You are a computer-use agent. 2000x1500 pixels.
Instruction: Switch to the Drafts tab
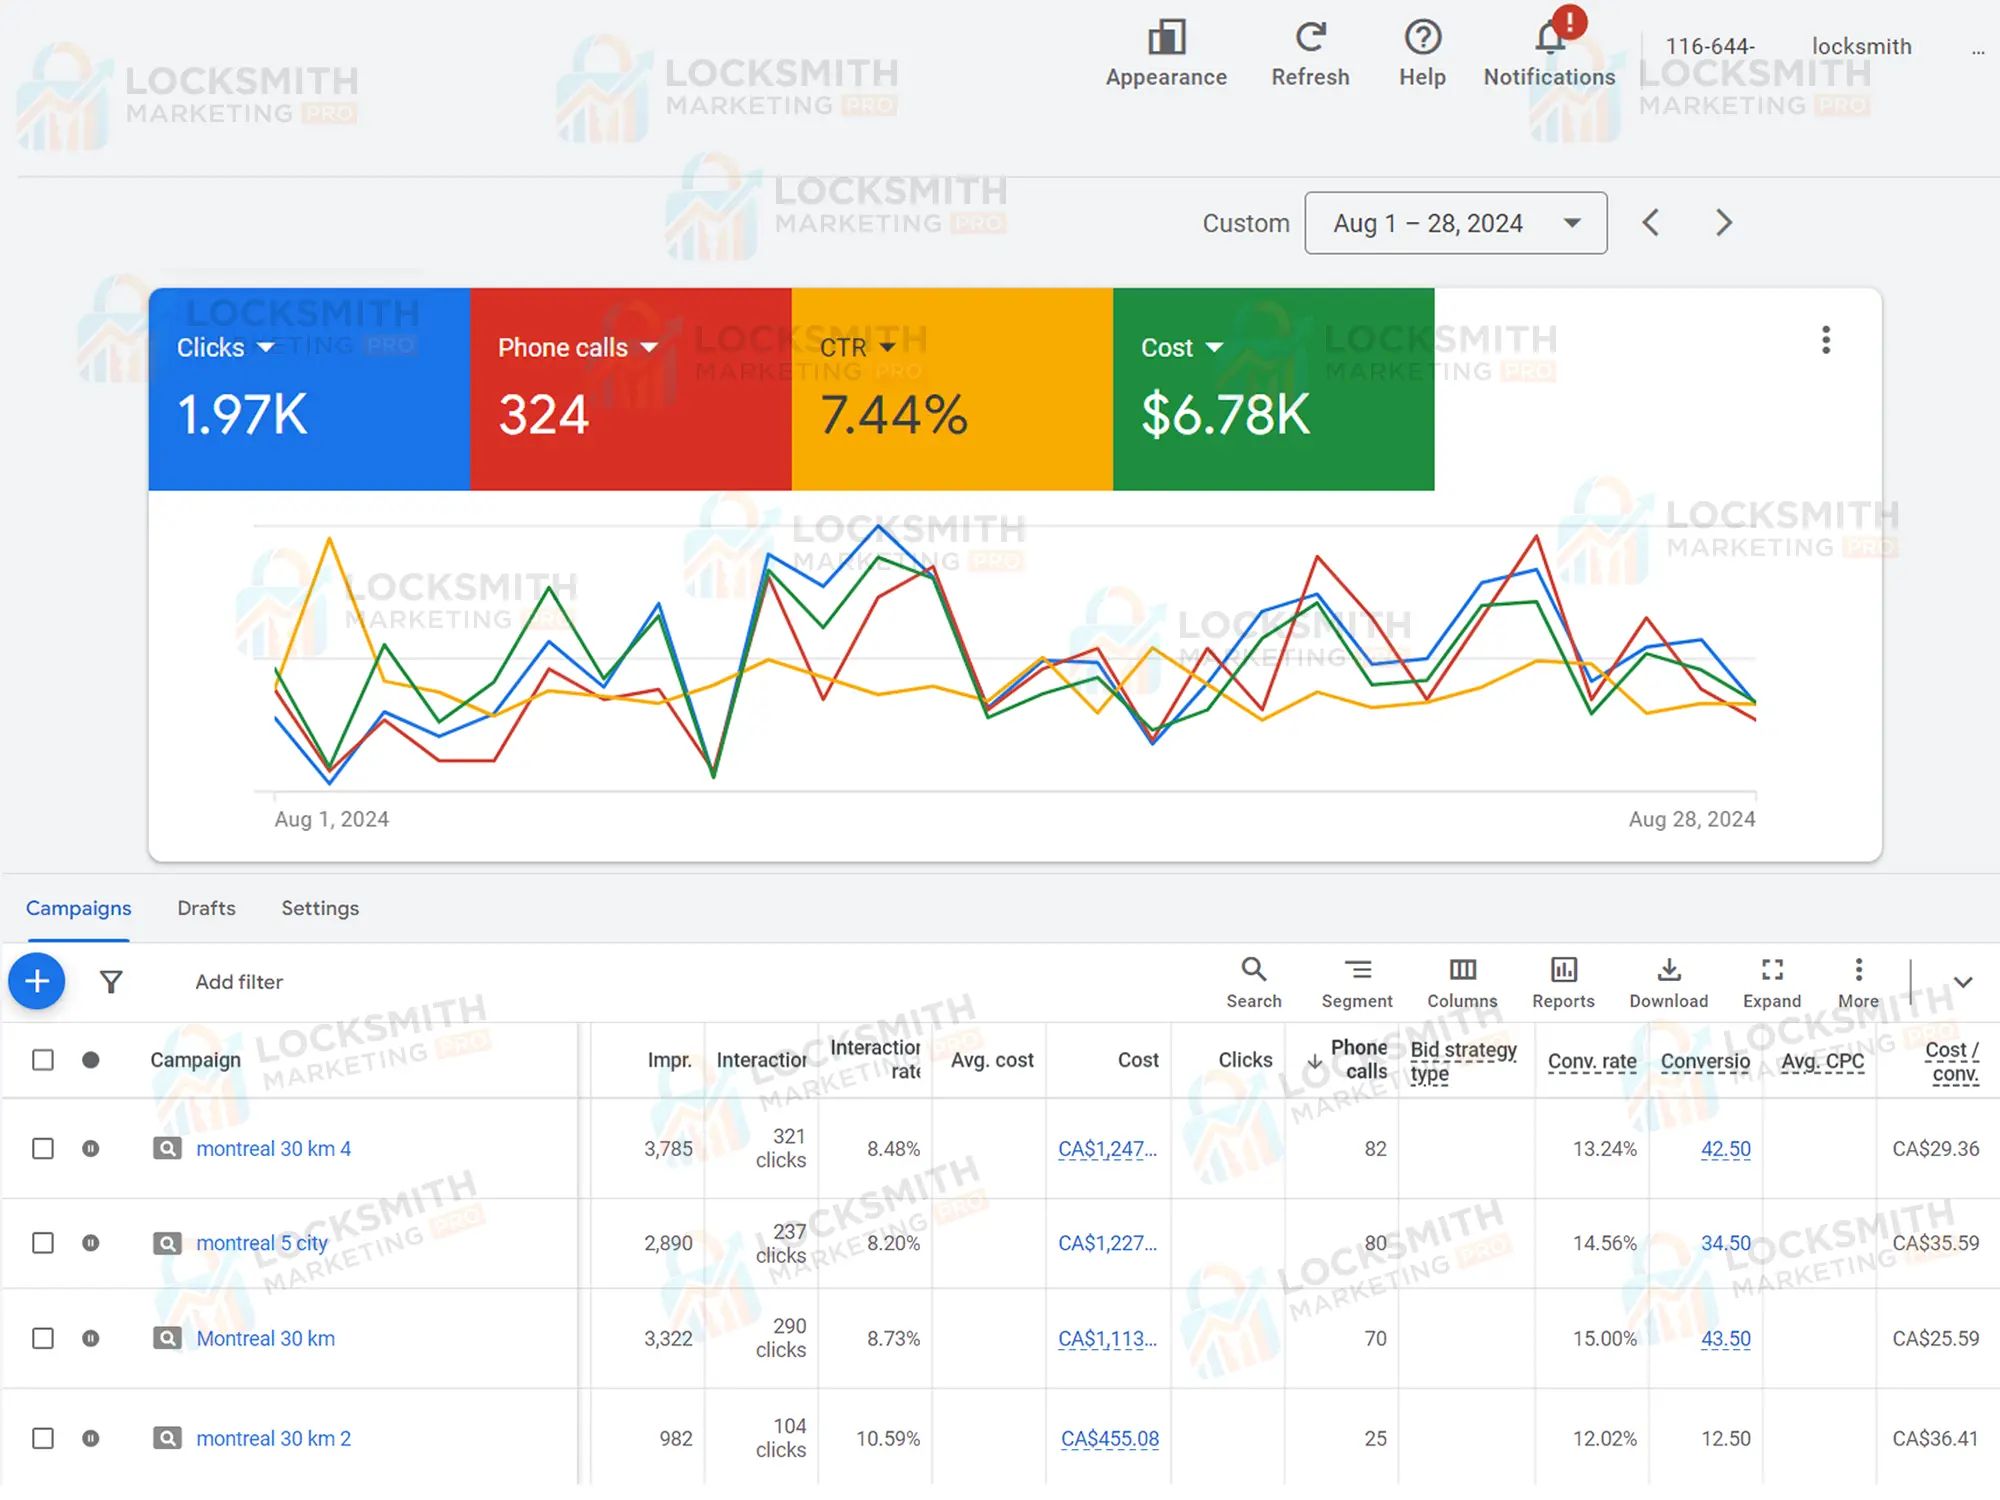(x=206, y=908)
